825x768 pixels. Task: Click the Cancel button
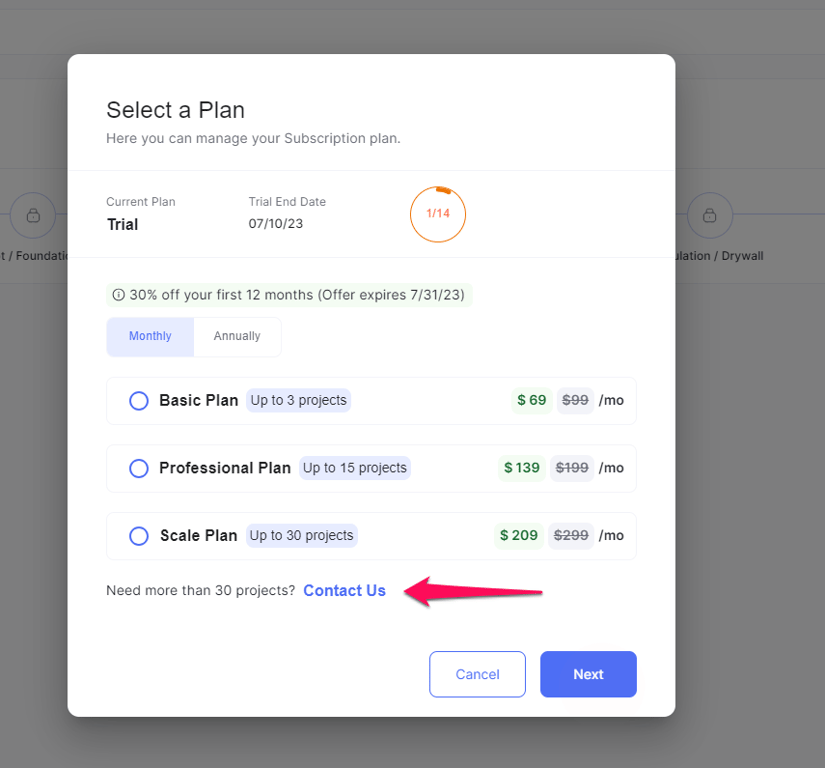click(477, 674)
